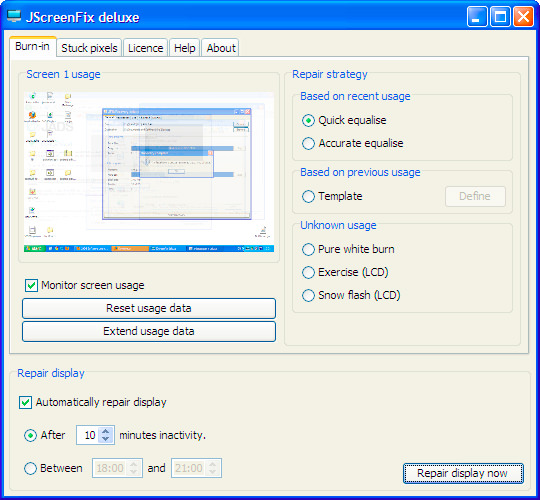The image size is (540, 500).
Task: Click the JScreenFix monitor icon in title bar
Action: [x=14, y=16]
